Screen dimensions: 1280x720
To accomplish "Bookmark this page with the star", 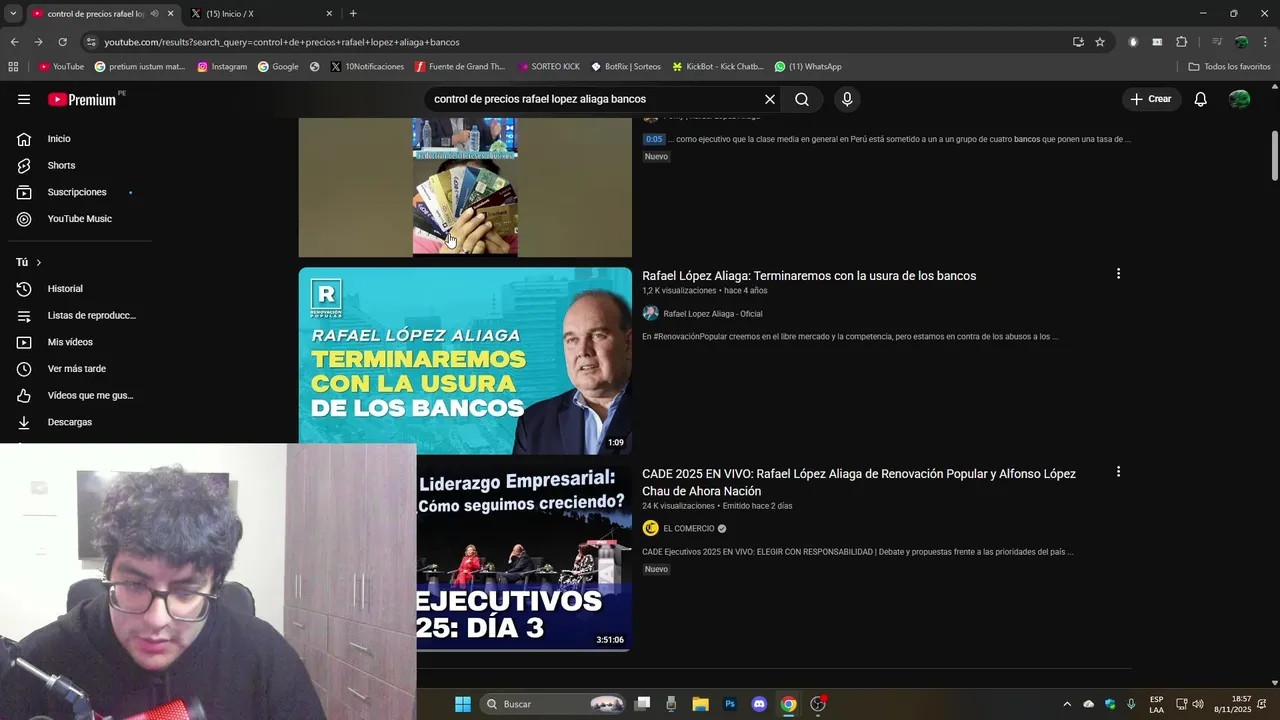I will tap(1100, 42).
